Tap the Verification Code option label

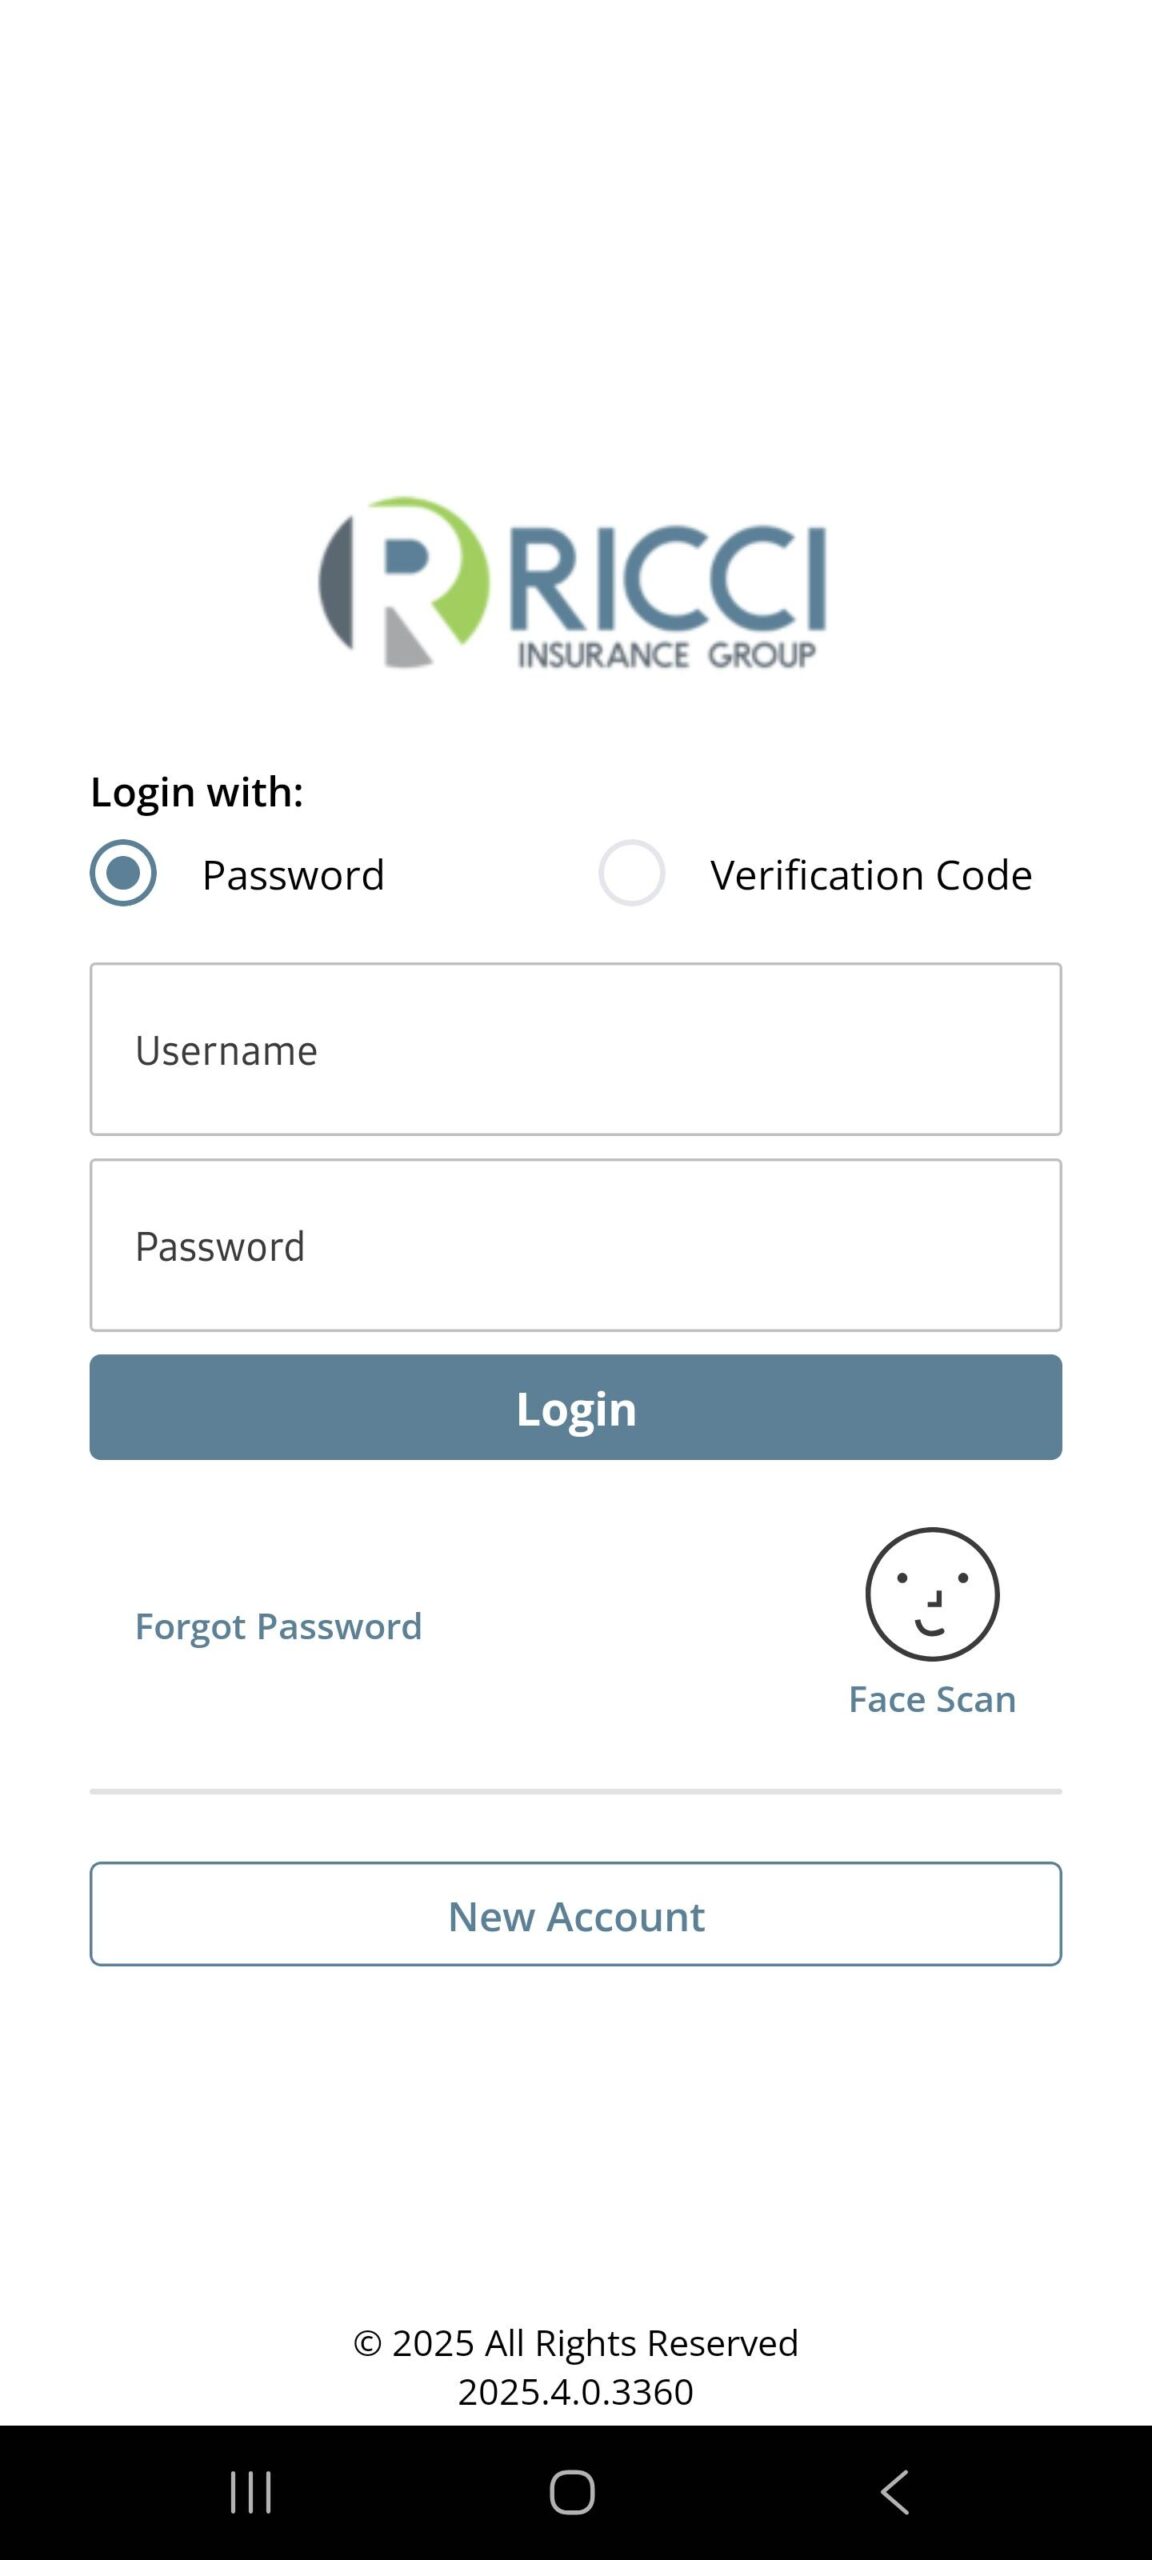(871, 875)
